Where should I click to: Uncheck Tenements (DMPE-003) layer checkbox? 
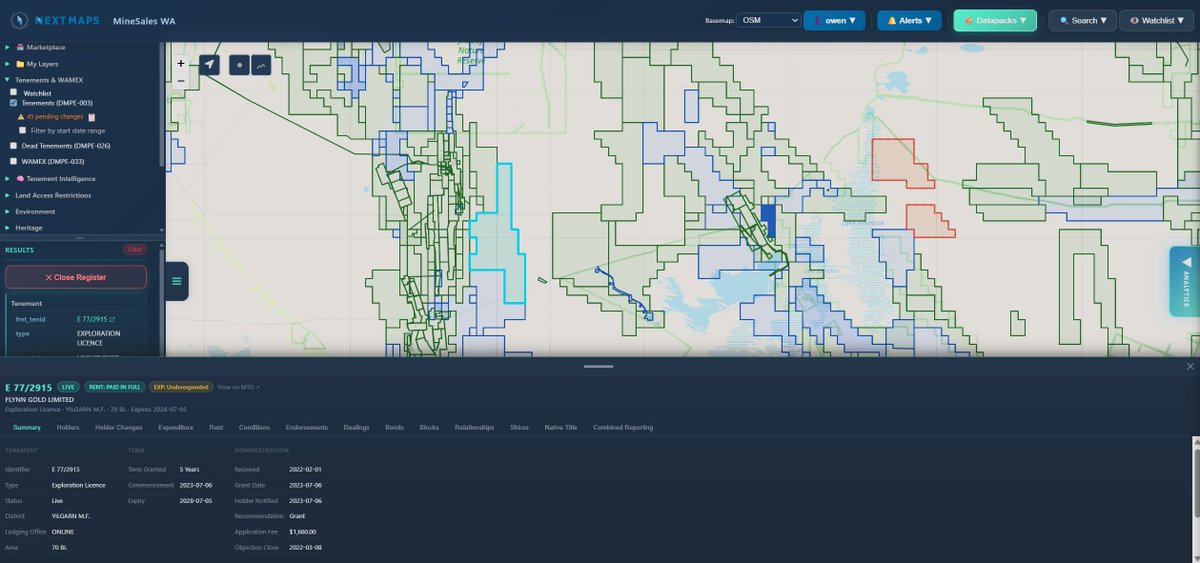click(13, 102)
